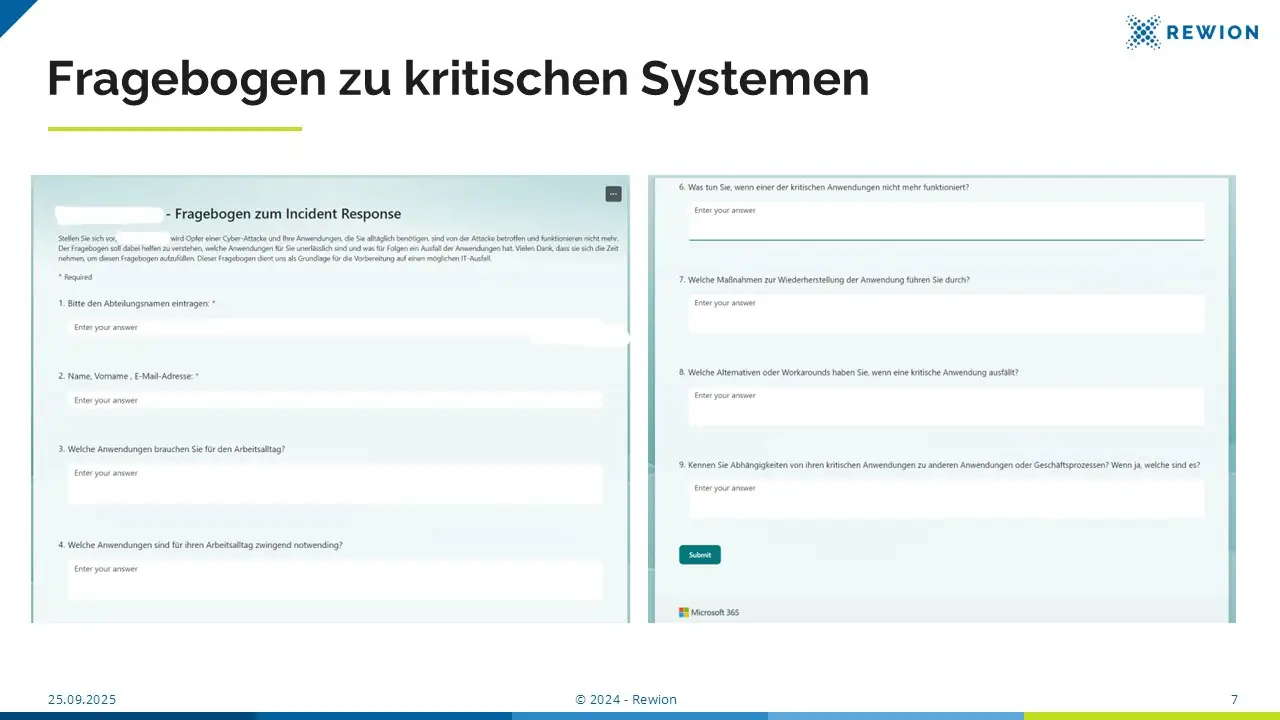
Task: Open the three-dots more options menu
Action: click(x=613, y=194)
